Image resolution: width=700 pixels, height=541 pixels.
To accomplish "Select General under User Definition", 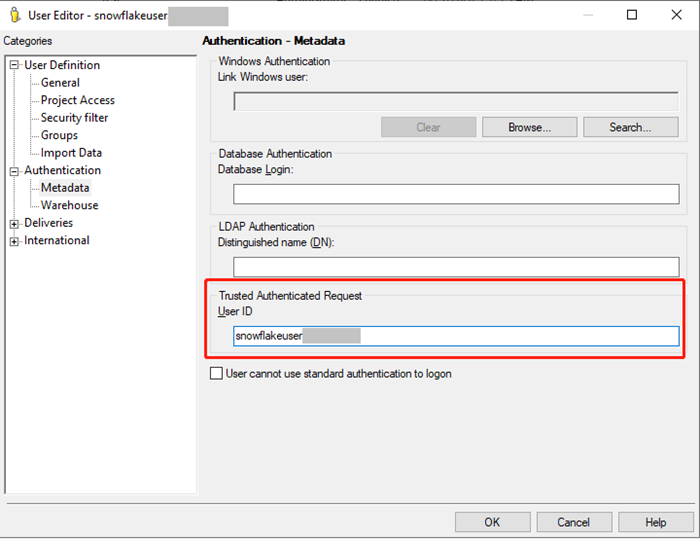I will tap(60, 83).
